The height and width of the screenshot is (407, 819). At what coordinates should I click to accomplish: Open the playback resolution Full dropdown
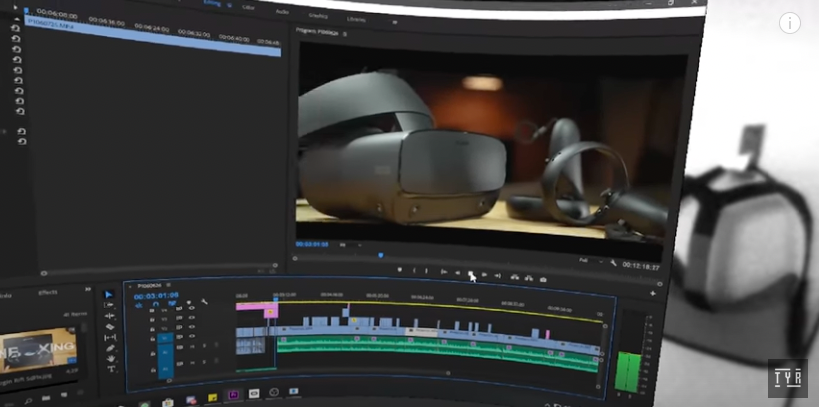point(590,260)
